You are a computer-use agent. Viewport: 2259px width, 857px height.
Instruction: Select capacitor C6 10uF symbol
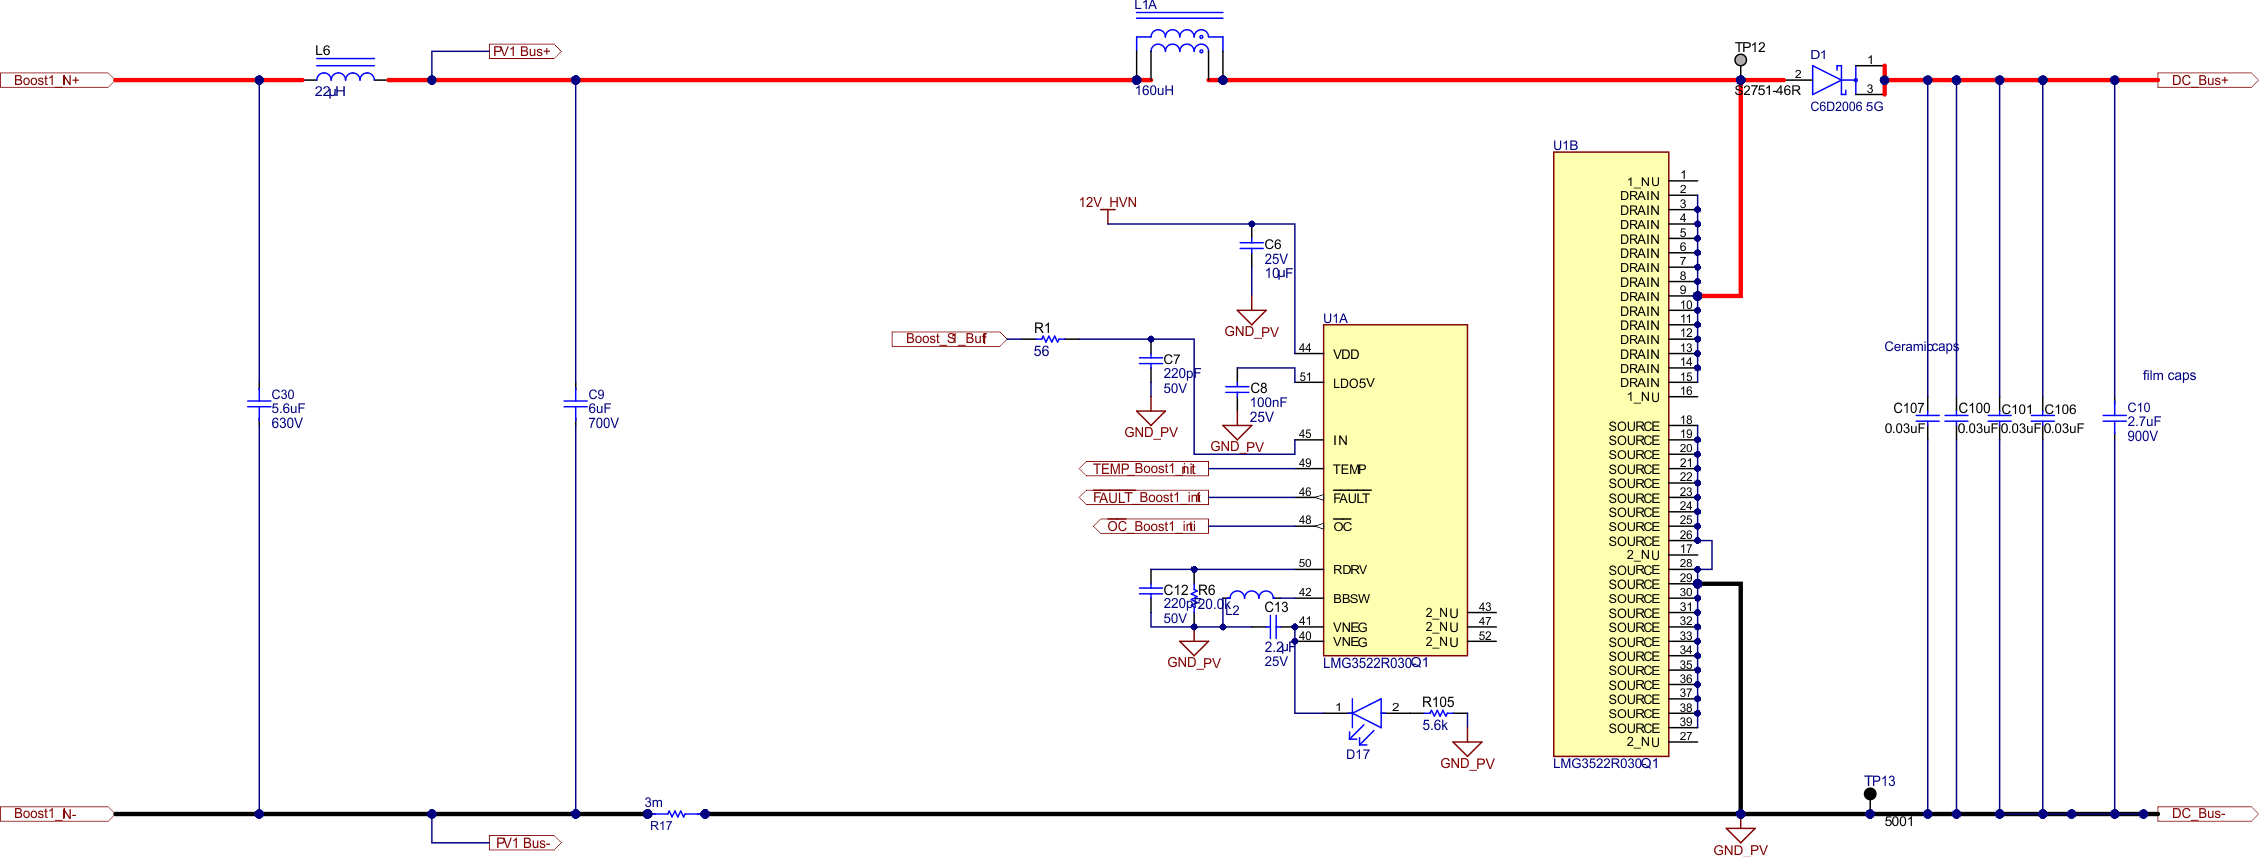[x=1251, y=245]
